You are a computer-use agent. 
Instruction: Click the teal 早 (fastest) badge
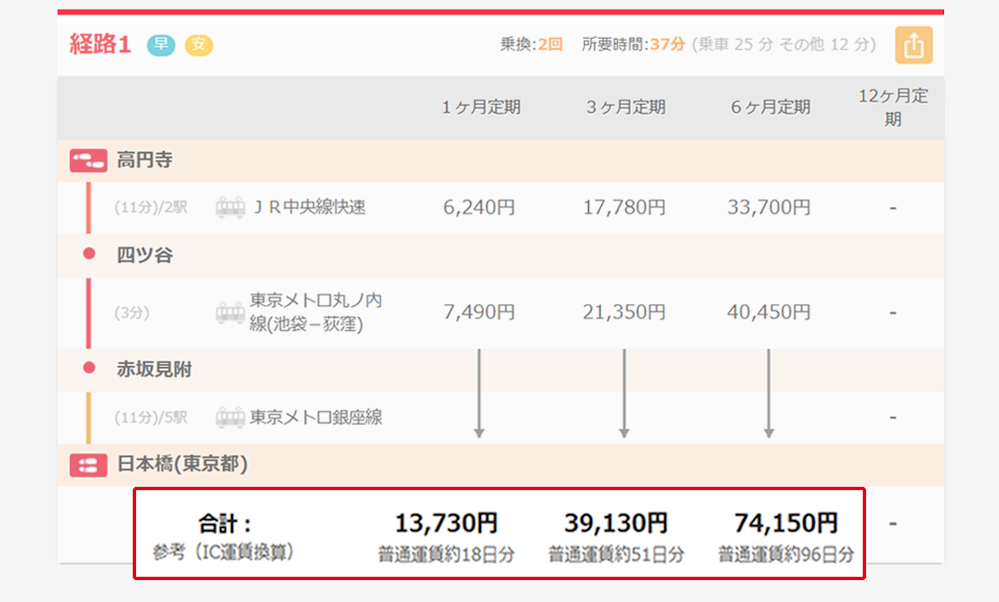pos(161,45)
